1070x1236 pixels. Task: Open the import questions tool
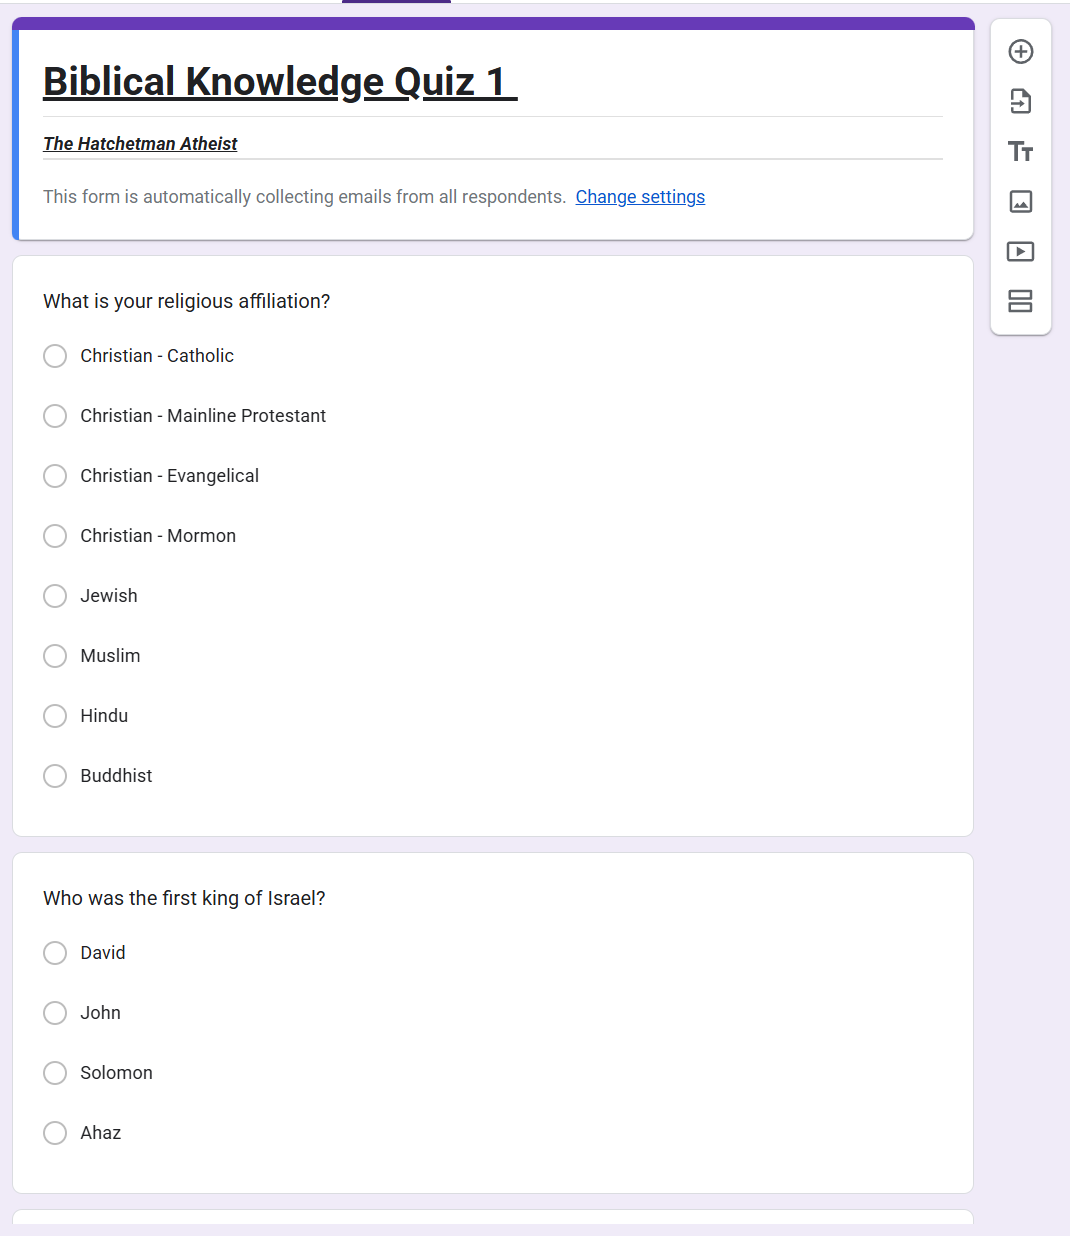[1020, 101]
